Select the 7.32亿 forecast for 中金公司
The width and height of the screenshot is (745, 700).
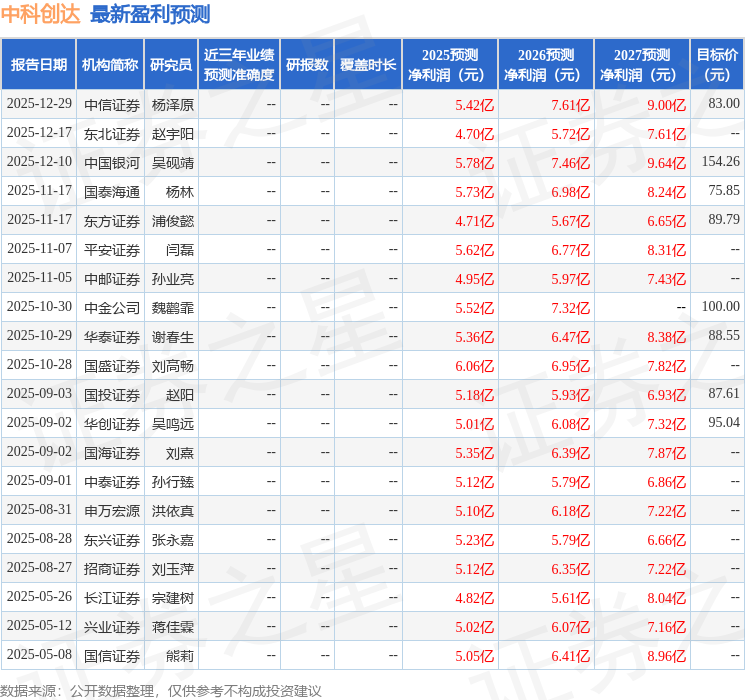pos(571,308)
